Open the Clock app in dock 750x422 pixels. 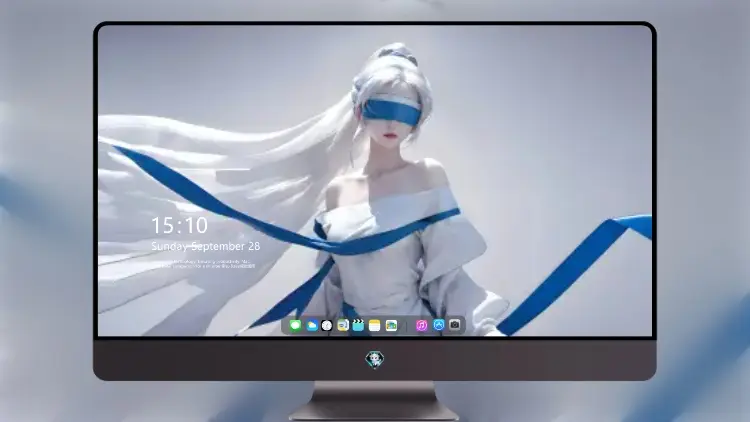tap(327, 325)
